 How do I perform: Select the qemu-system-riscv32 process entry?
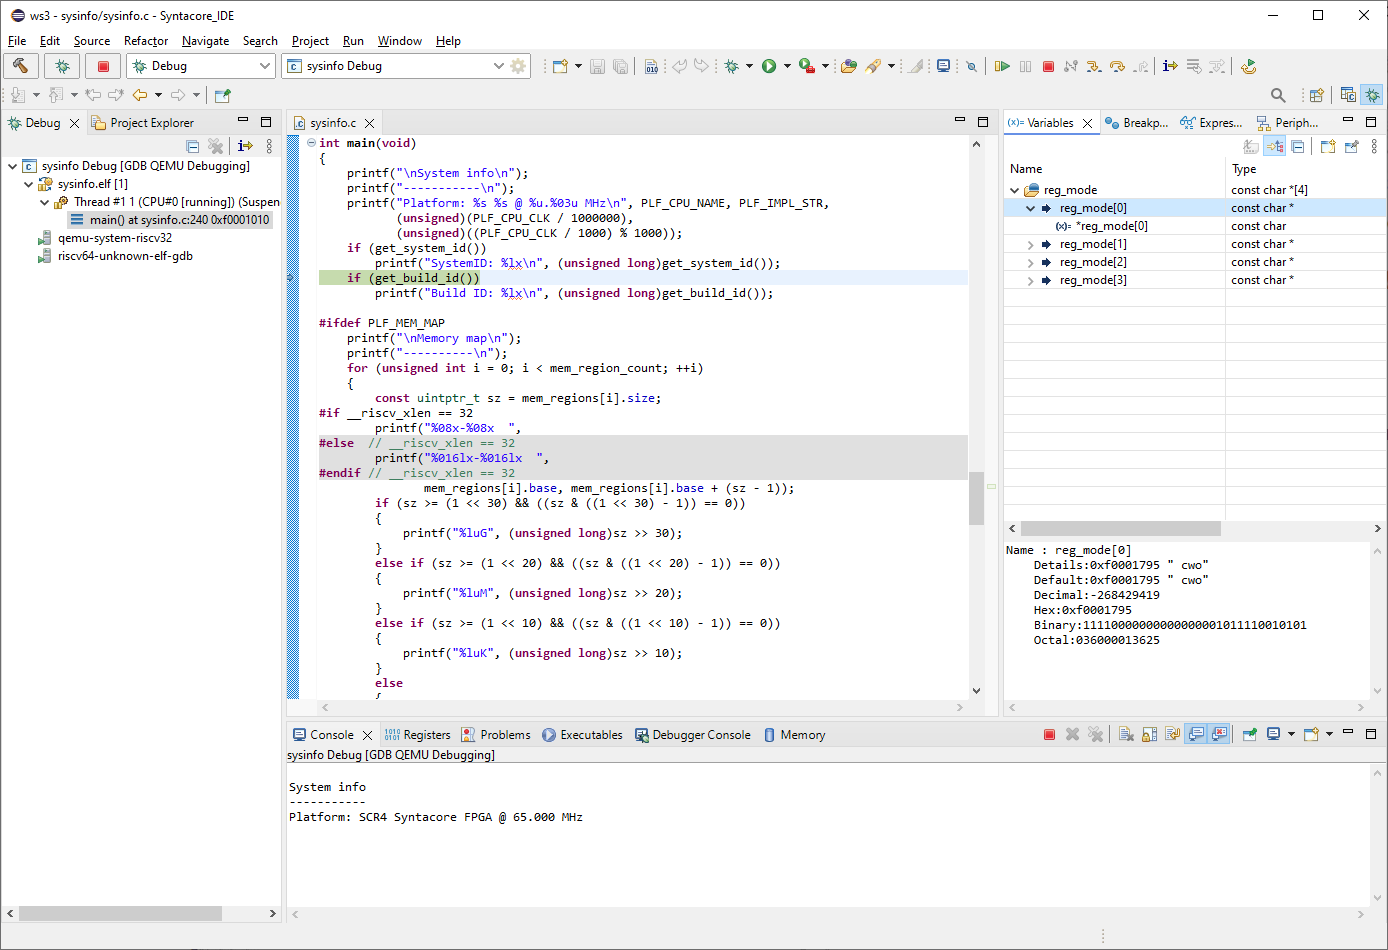pos(105,238)
